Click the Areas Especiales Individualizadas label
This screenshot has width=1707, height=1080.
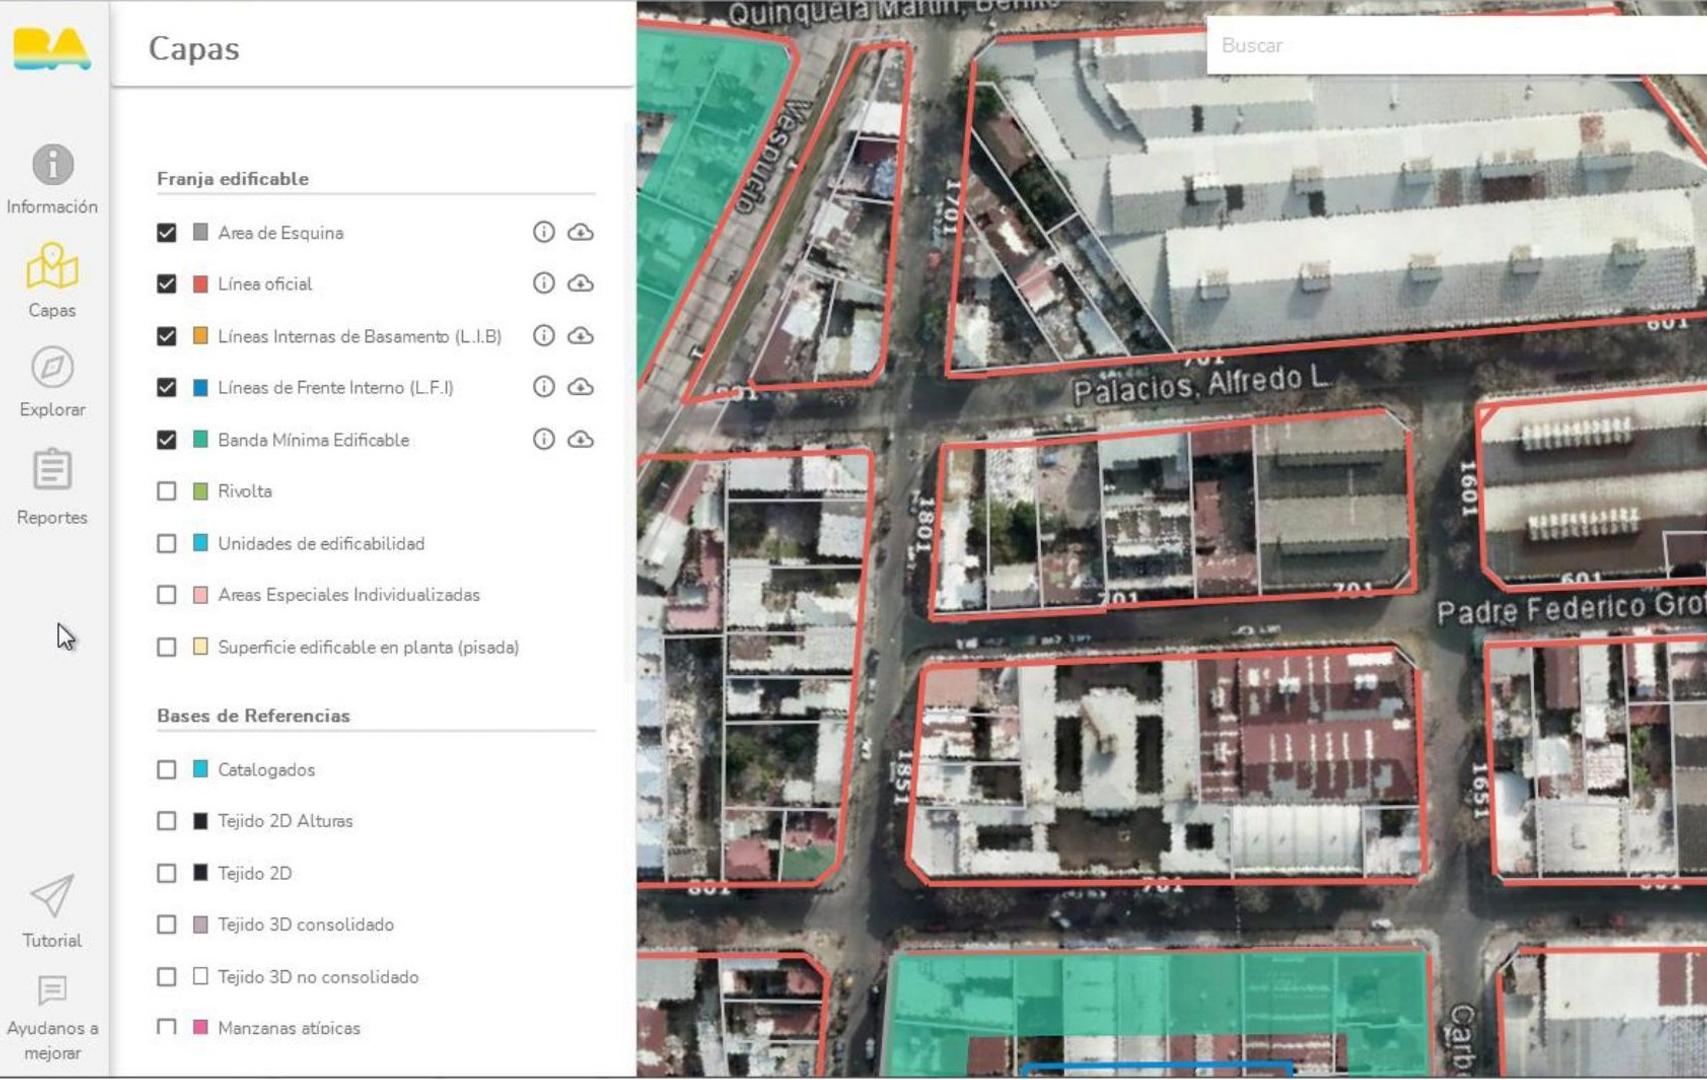coord(348,595)
